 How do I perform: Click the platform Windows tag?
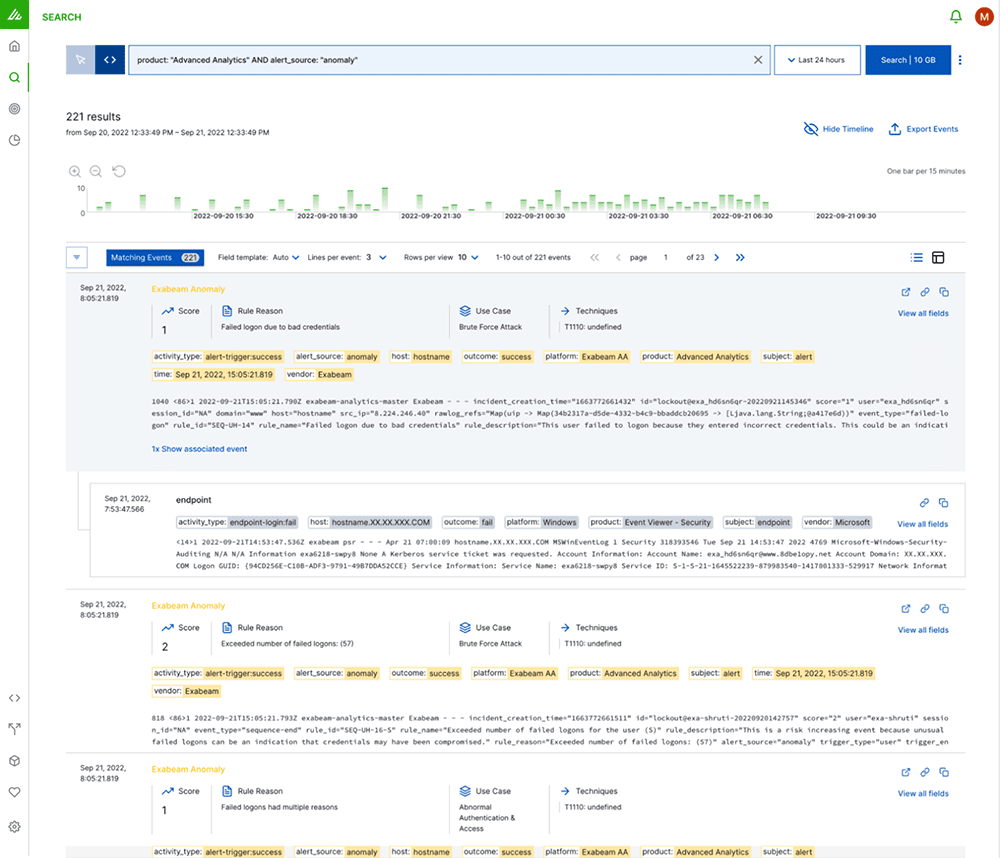[x=541, y=522]
